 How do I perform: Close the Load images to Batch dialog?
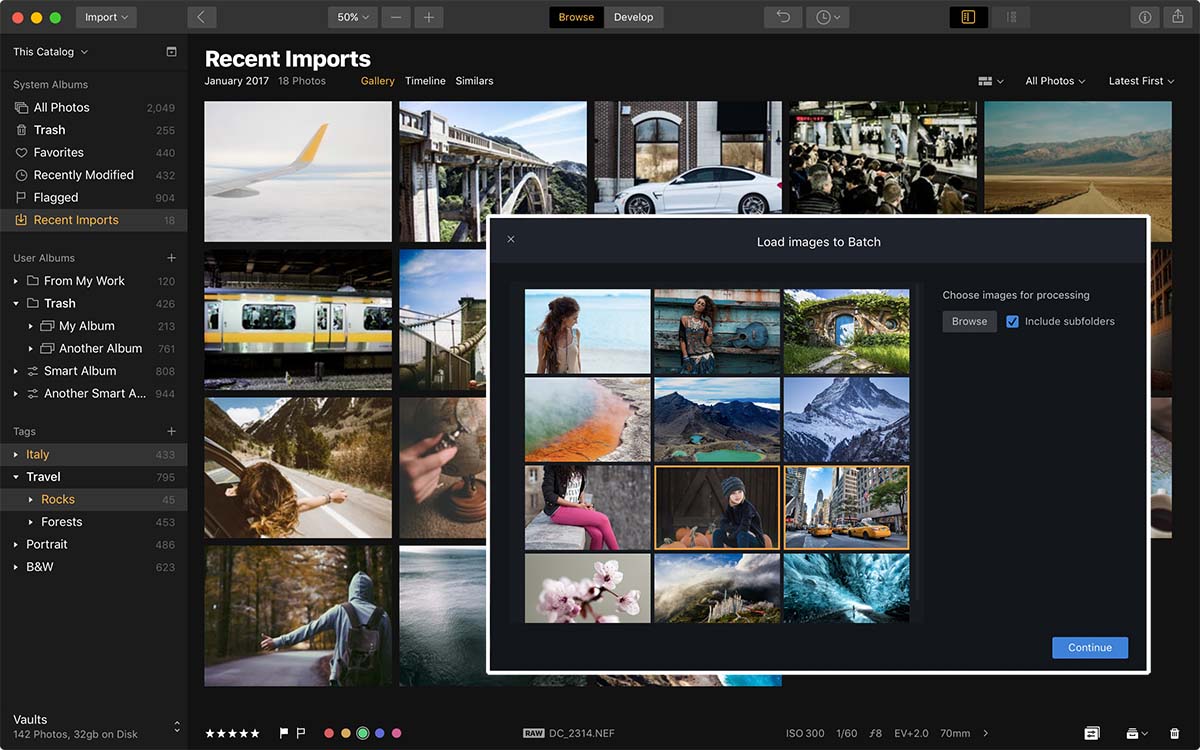click(511, 239)
